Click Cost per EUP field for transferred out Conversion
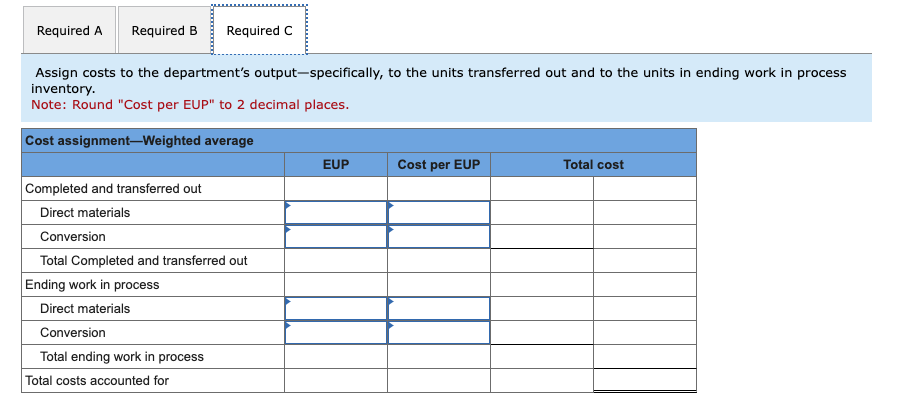The height and width of the screenshot is (401, 916). (439, 237)
